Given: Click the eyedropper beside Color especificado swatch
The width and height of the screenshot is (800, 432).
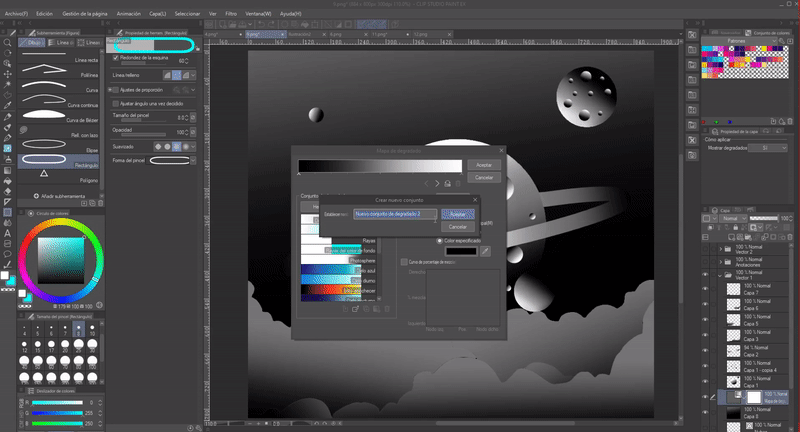Looking at the screenshot, I should 487,252.
